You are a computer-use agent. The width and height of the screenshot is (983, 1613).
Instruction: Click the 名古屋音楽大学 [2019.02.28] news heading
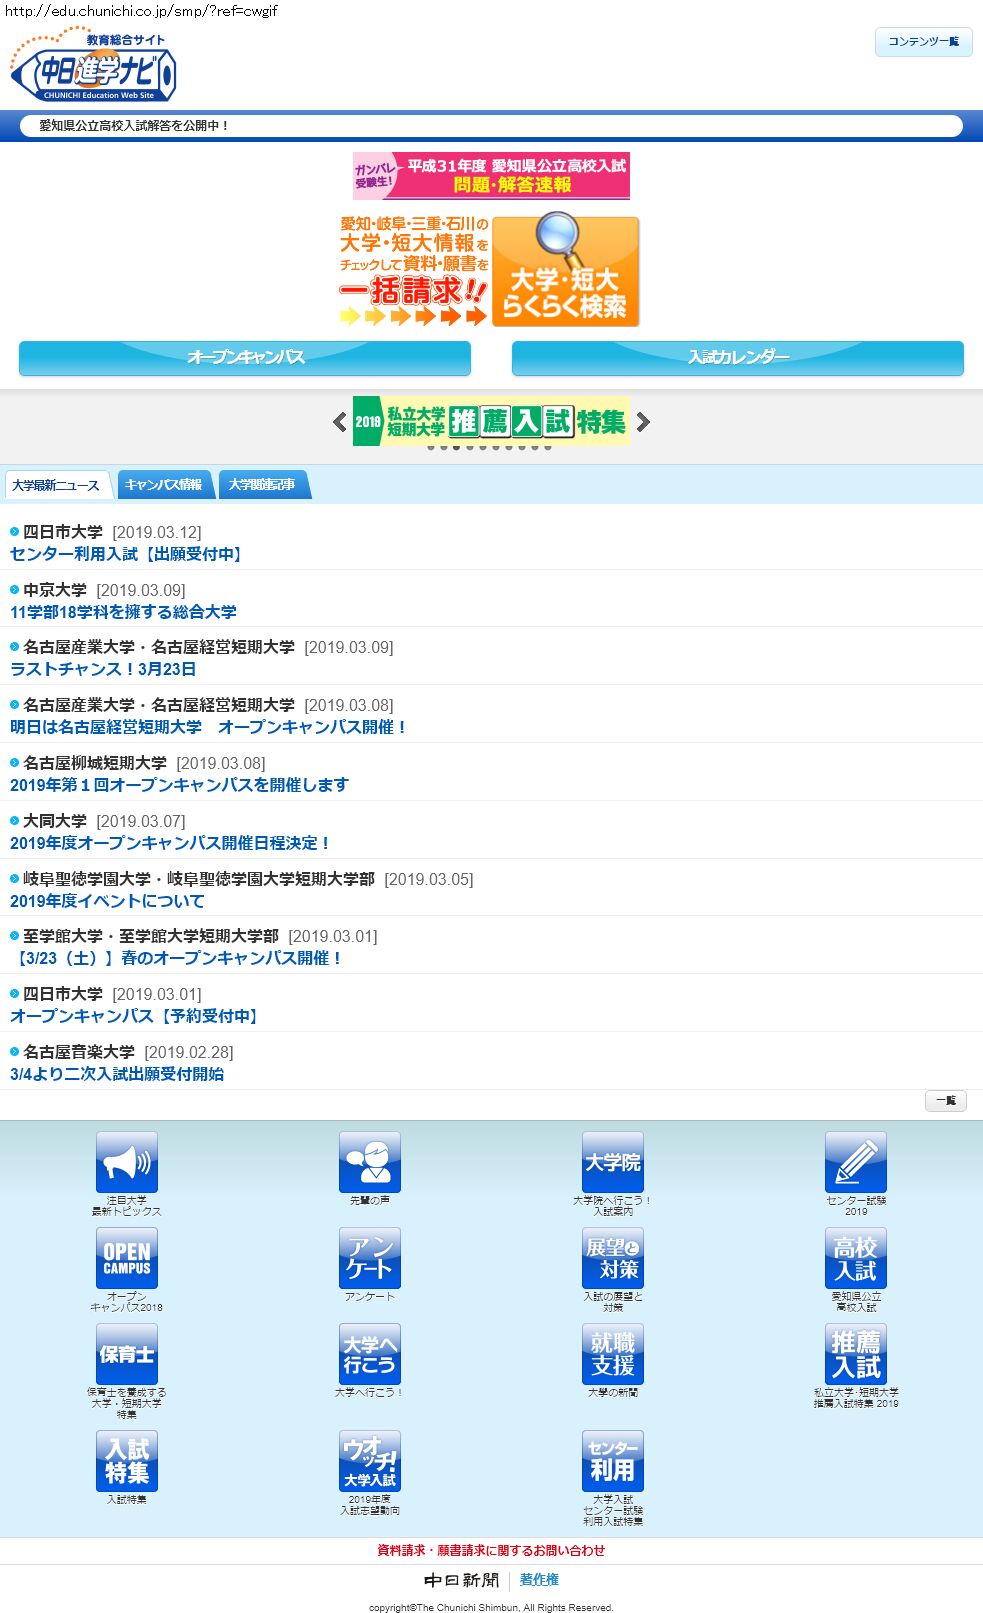128,1052
